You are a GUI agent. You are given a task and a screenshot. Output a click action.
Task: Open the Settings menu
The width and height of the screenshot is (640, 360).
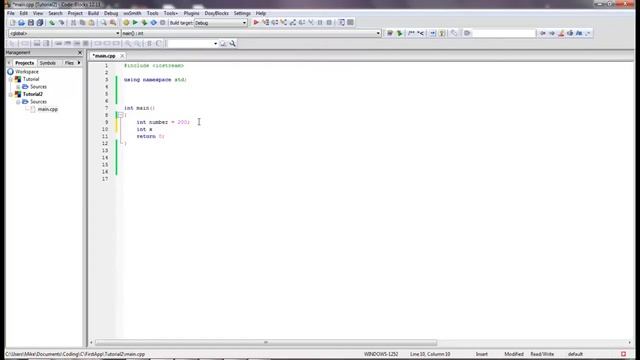click(242, 13)
